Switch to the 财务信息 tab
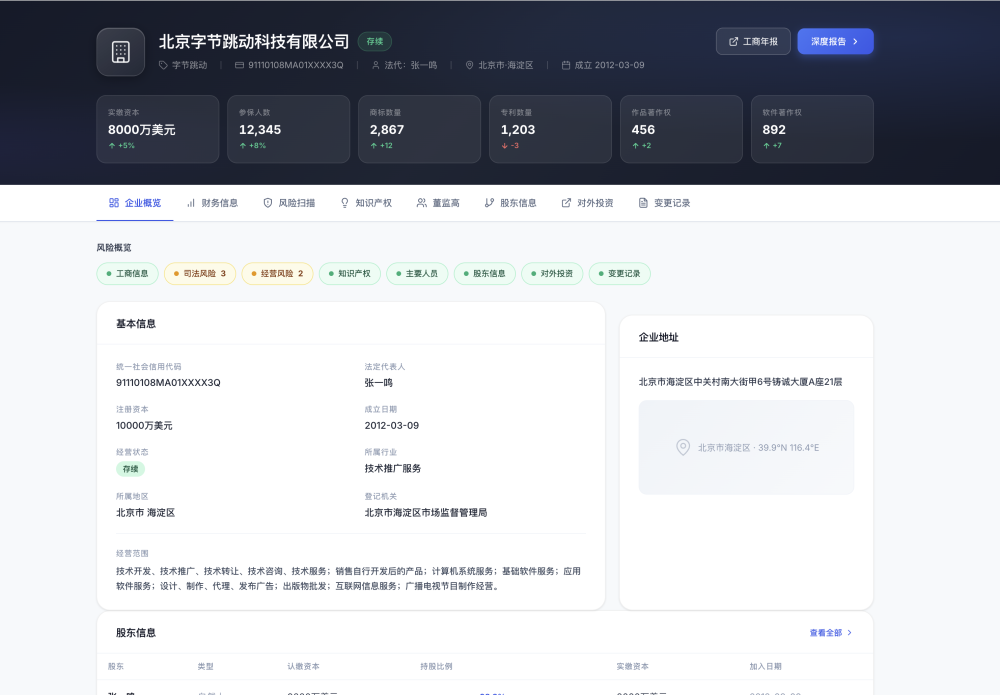The width and height of the screenshot is (1000, 695). click(212, 203)
